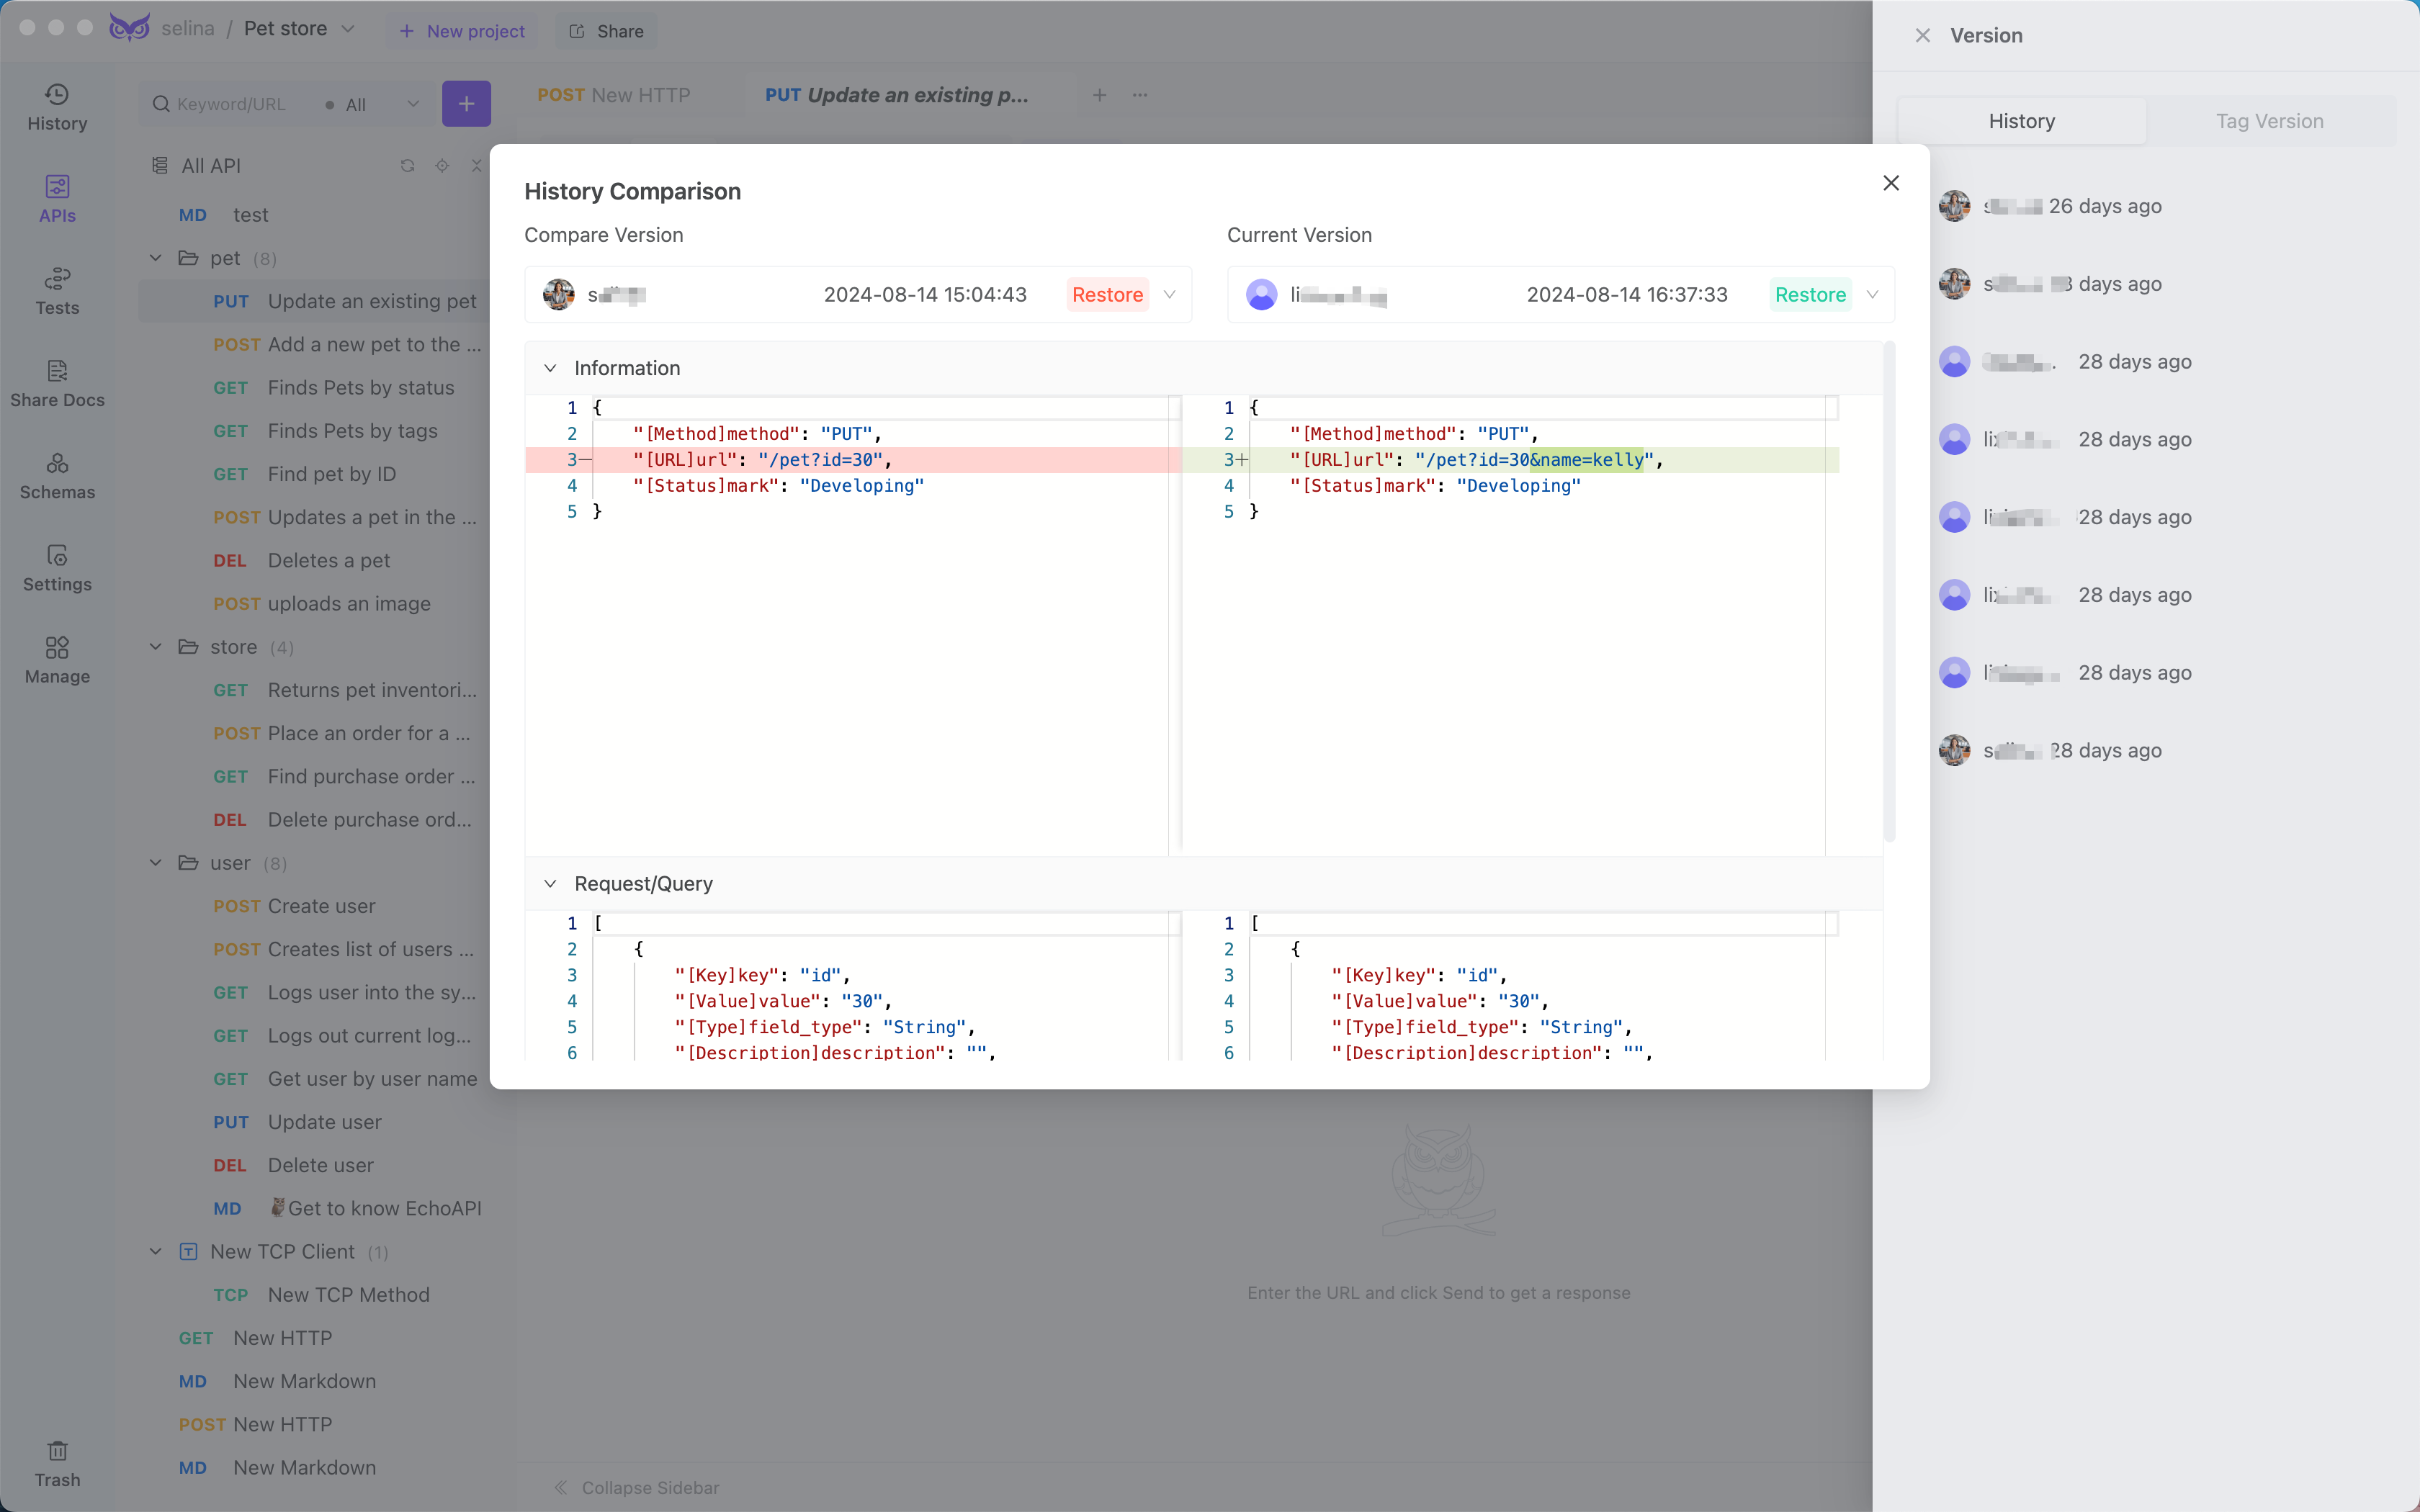Close the History Comparison dialog
Image resolution: width=2420 pixels, height=1512 pixels.
[1890, 183]
